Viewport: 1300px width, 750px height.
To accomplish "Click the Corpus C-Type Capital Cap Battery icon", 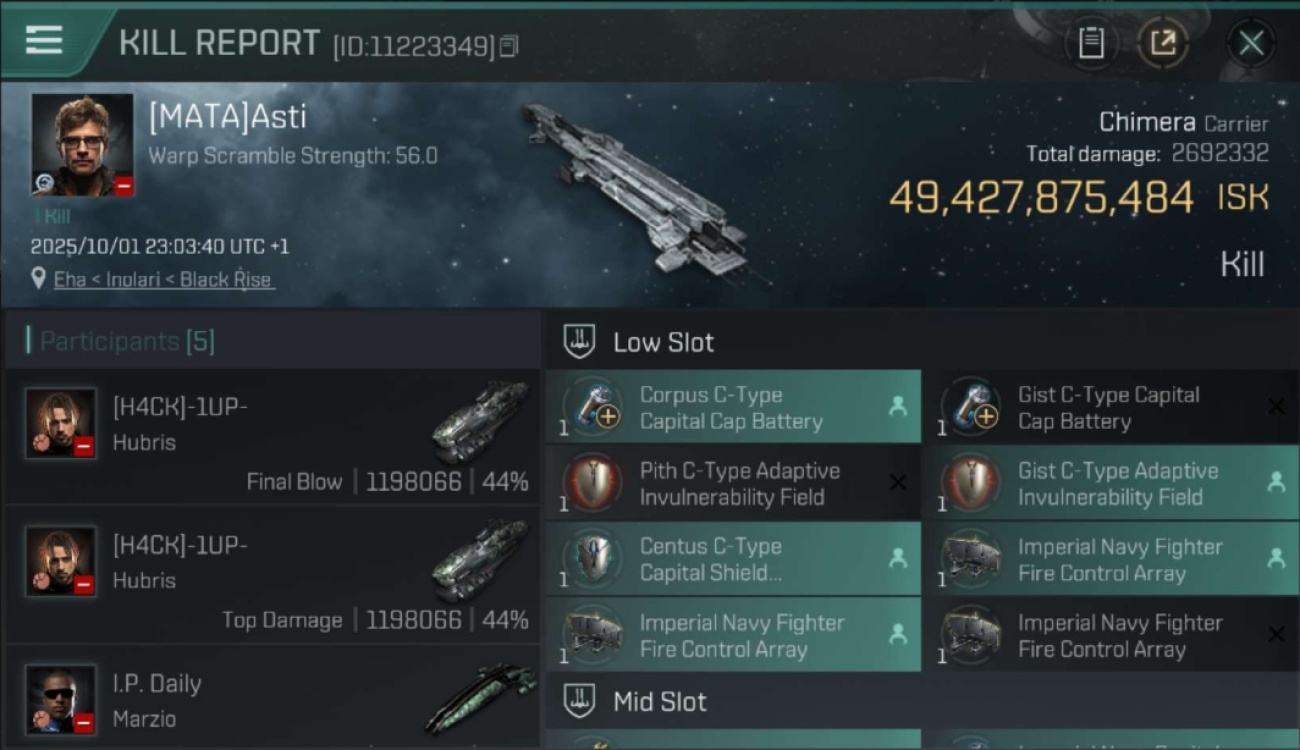I will coord(594,408).
